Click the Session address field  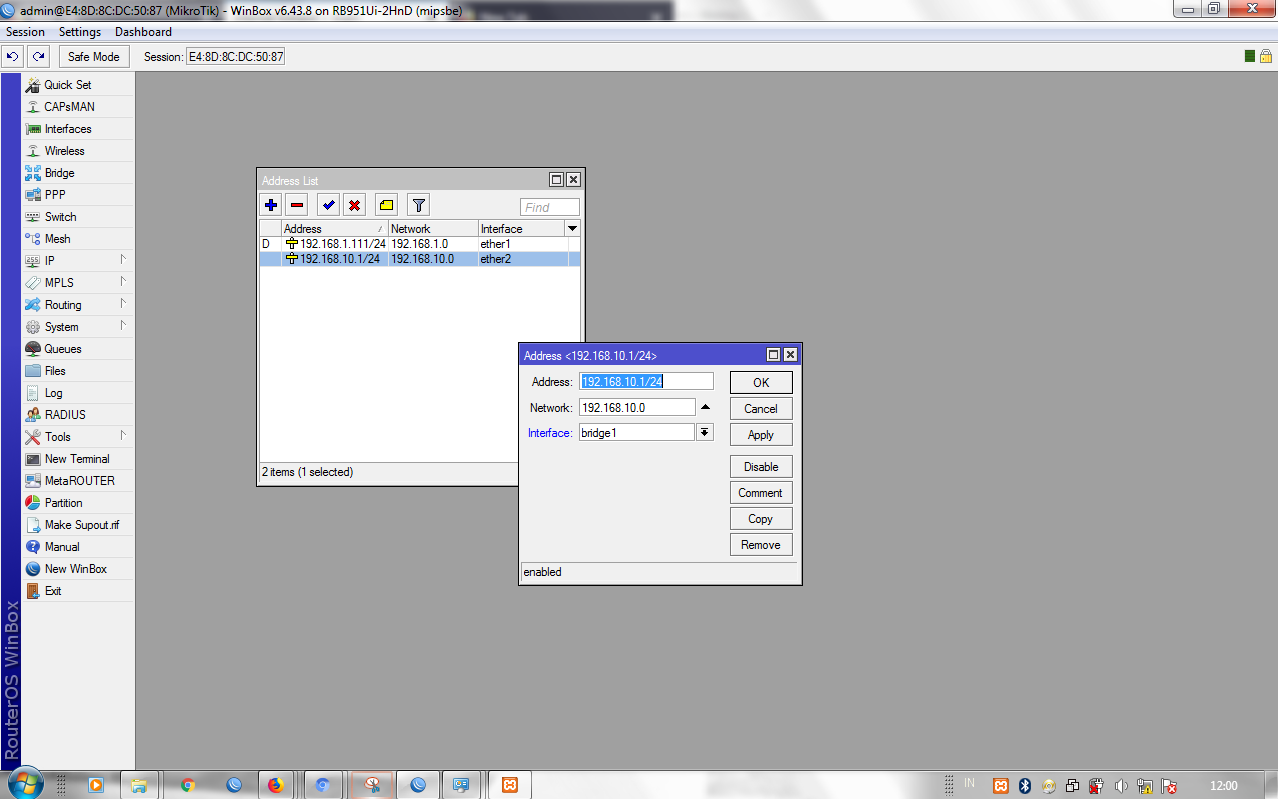(x=236, y=57)
